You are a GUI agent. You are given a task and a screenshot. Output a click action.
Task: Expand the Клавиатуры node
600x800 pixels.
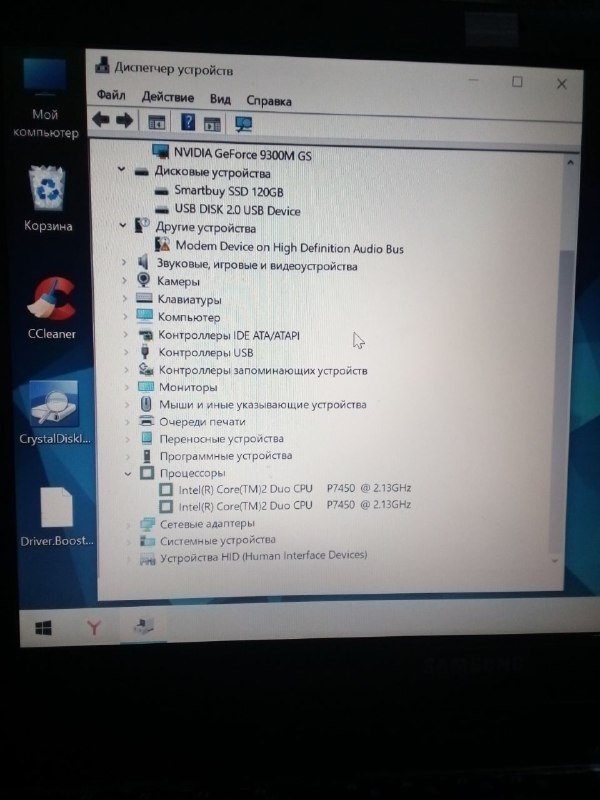[x=124, y=298]
